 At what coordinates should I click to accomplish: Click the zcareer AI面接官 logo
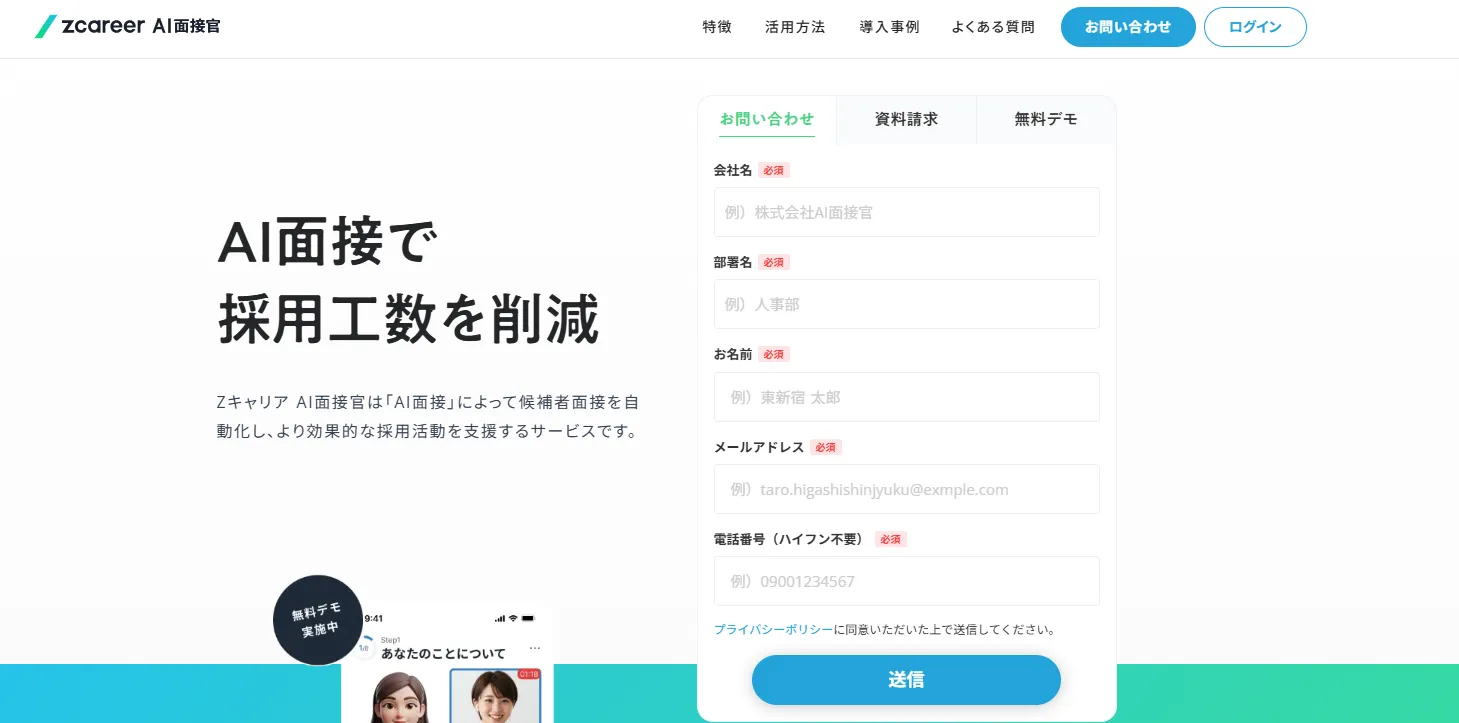pyautogui.click(x=128, y=27)
